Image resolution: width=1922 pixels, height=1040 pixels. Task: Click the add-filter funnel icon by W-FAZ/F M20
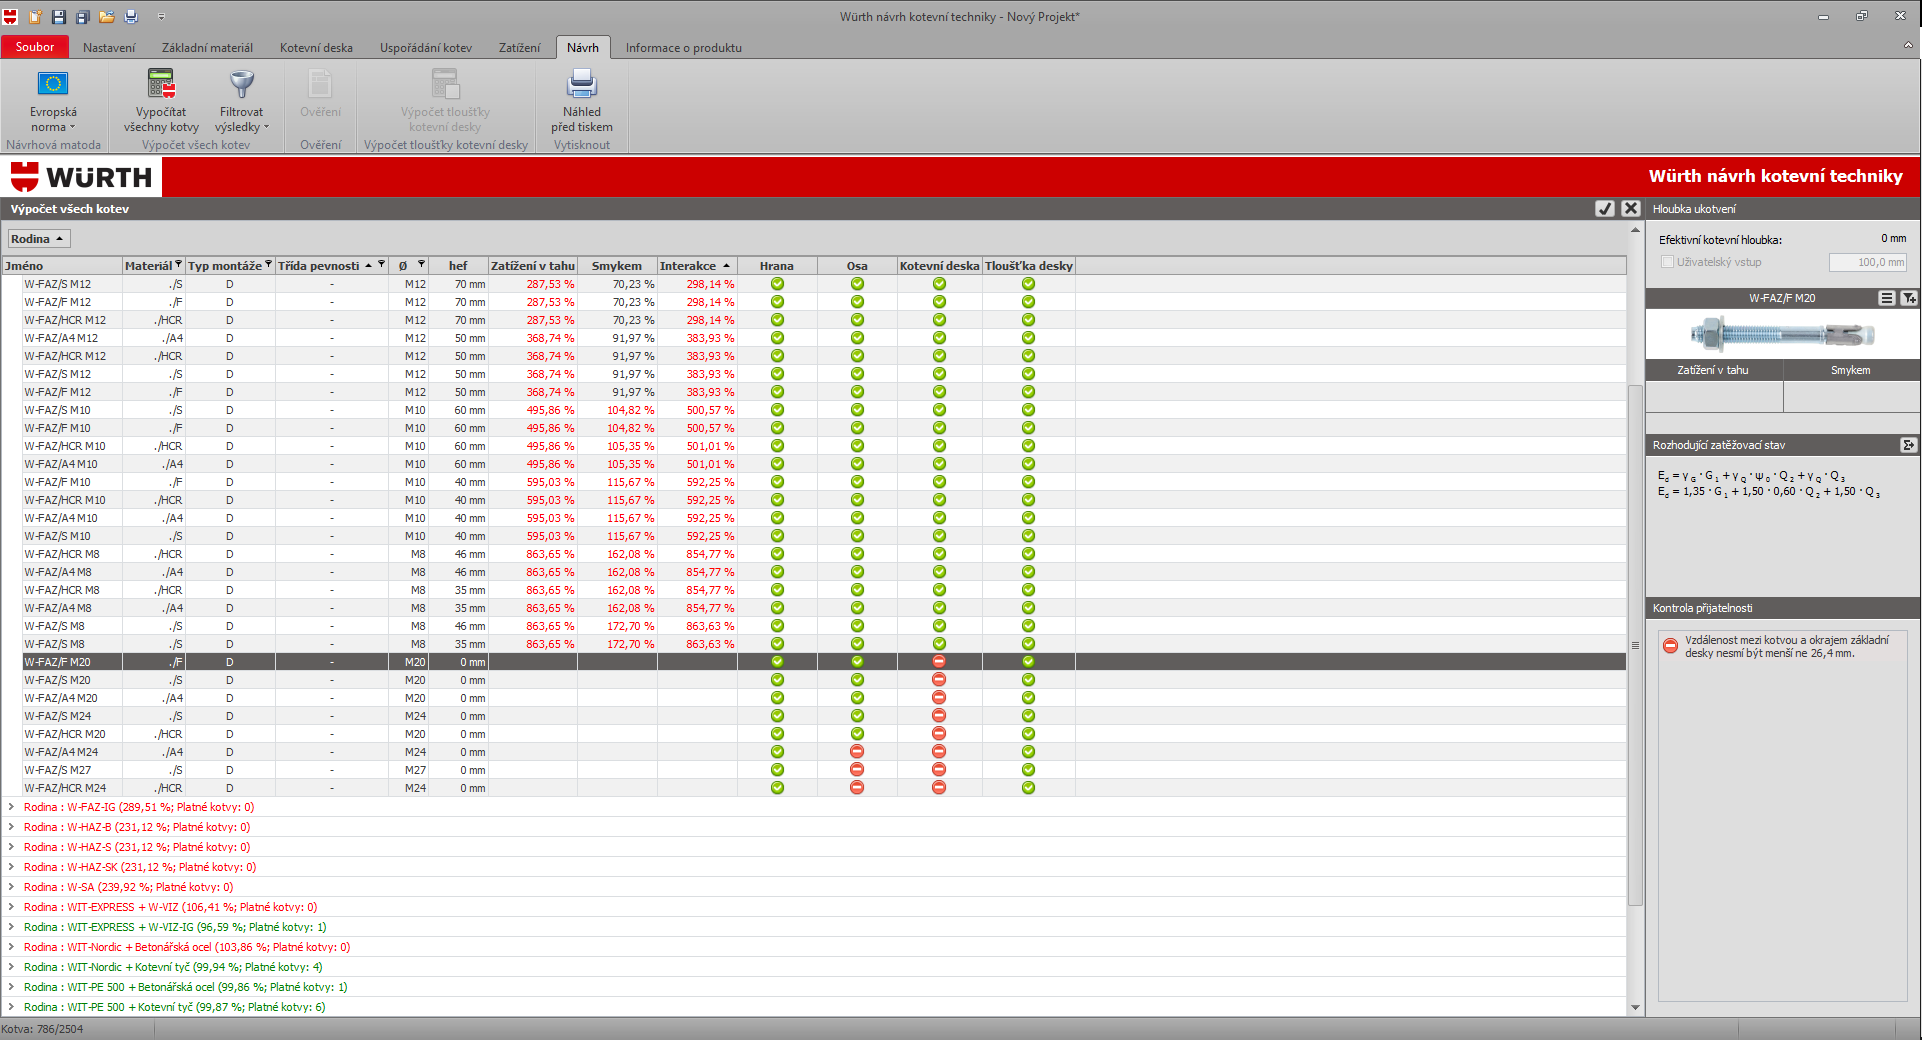(x=1909, y=298)
